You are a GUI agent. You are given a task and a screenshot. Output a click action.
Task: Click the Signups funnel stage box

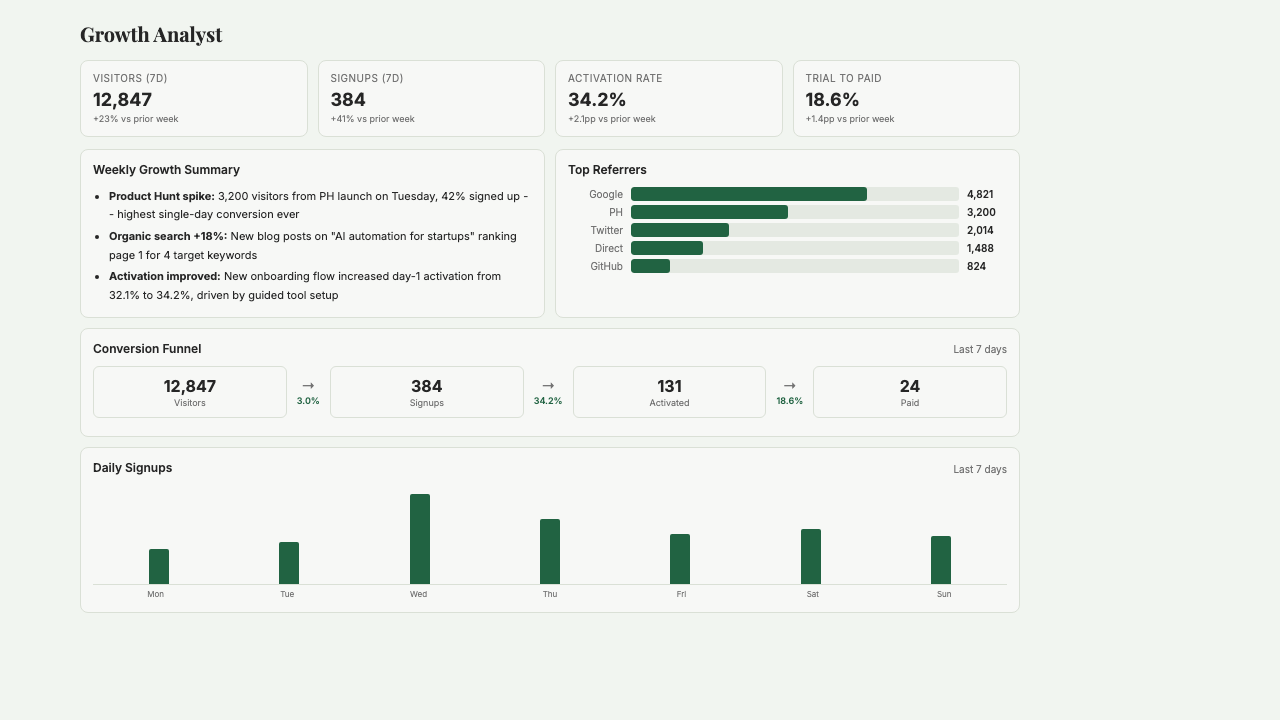(427, 391)
